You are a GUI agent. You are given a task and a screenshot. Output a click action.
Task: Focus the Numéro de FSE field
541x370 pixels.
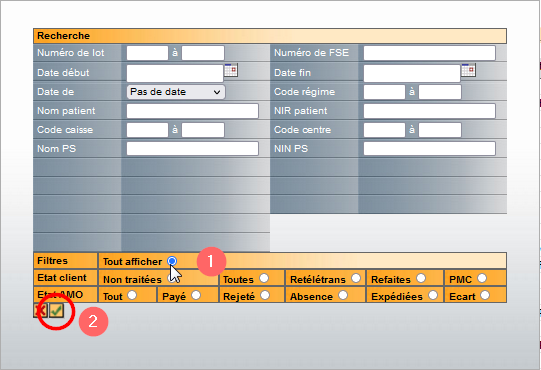[430, 53]
